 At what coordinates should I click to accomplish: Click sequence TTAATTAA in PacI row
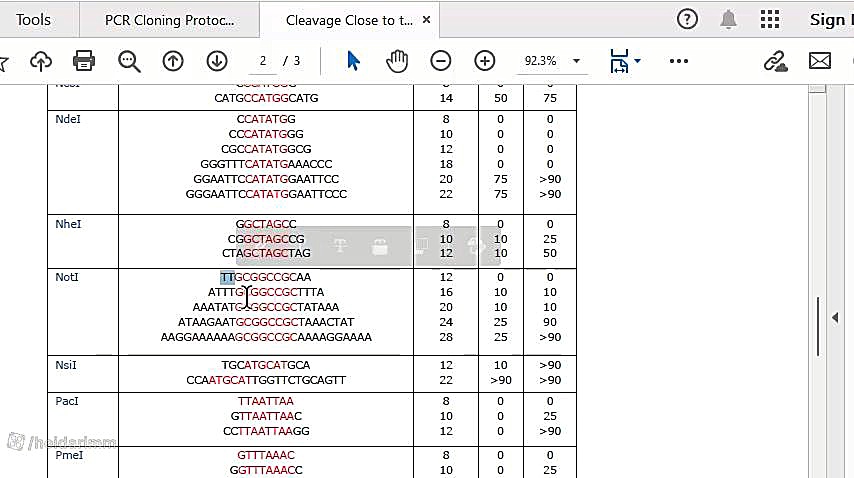[266, 401]
